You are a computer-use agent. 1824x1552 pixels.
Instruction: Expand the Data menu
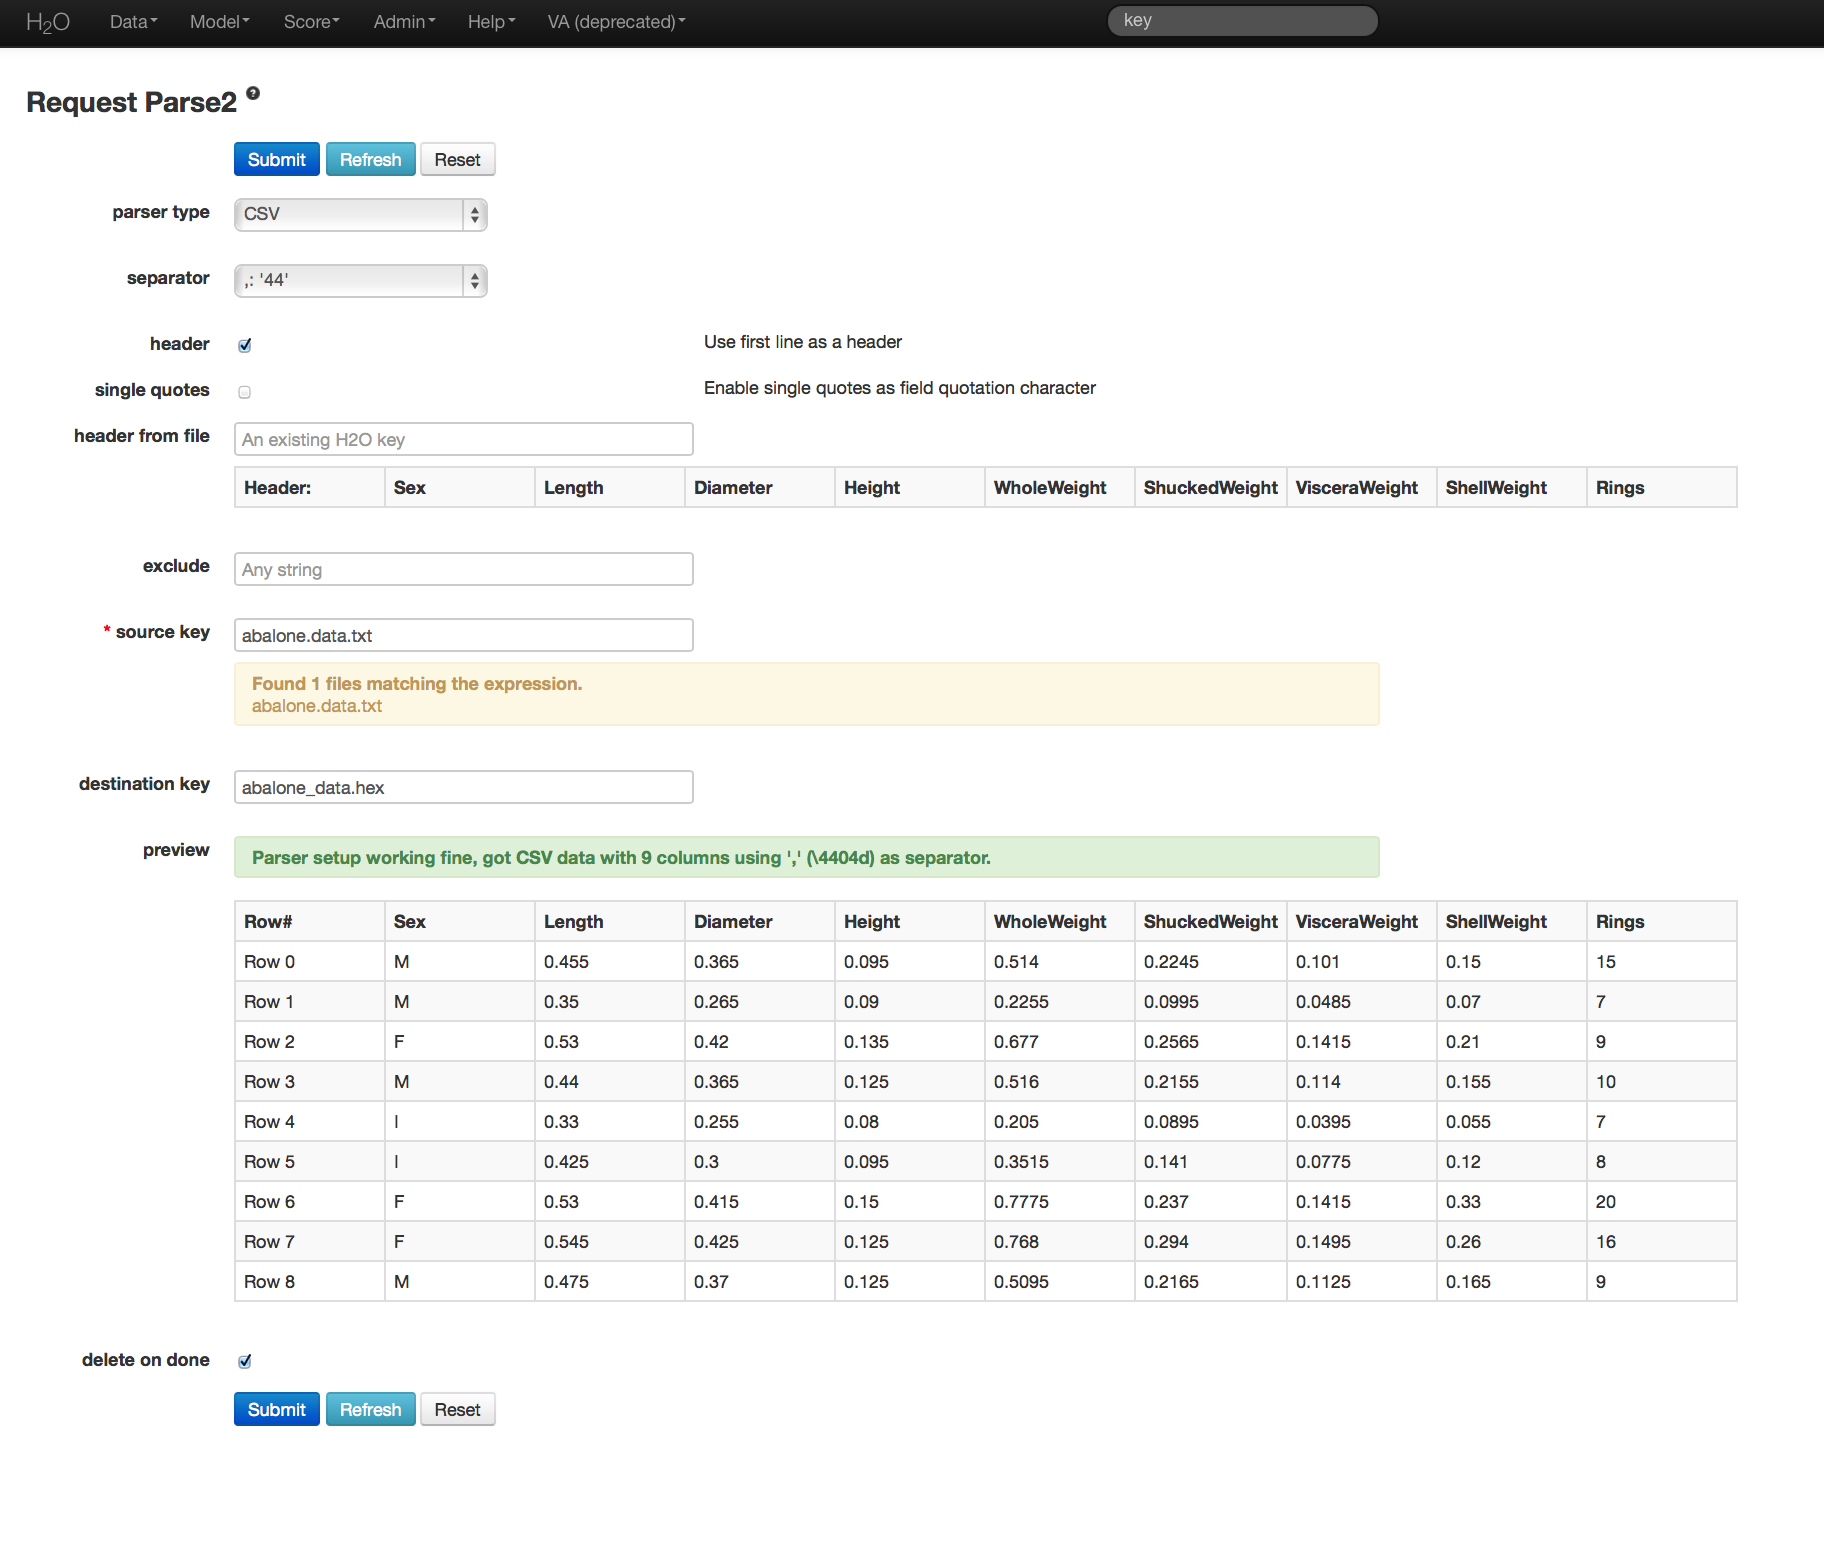point(133,22)
